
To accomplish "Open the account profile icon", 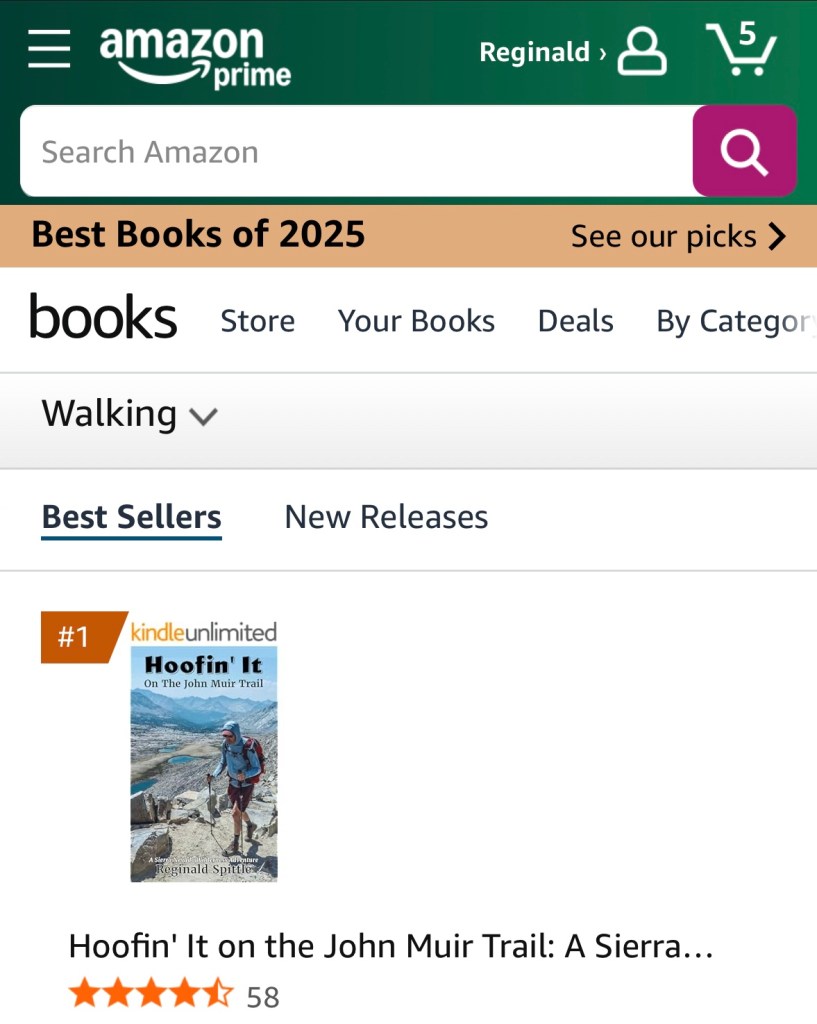I will [x=642, y=51].
